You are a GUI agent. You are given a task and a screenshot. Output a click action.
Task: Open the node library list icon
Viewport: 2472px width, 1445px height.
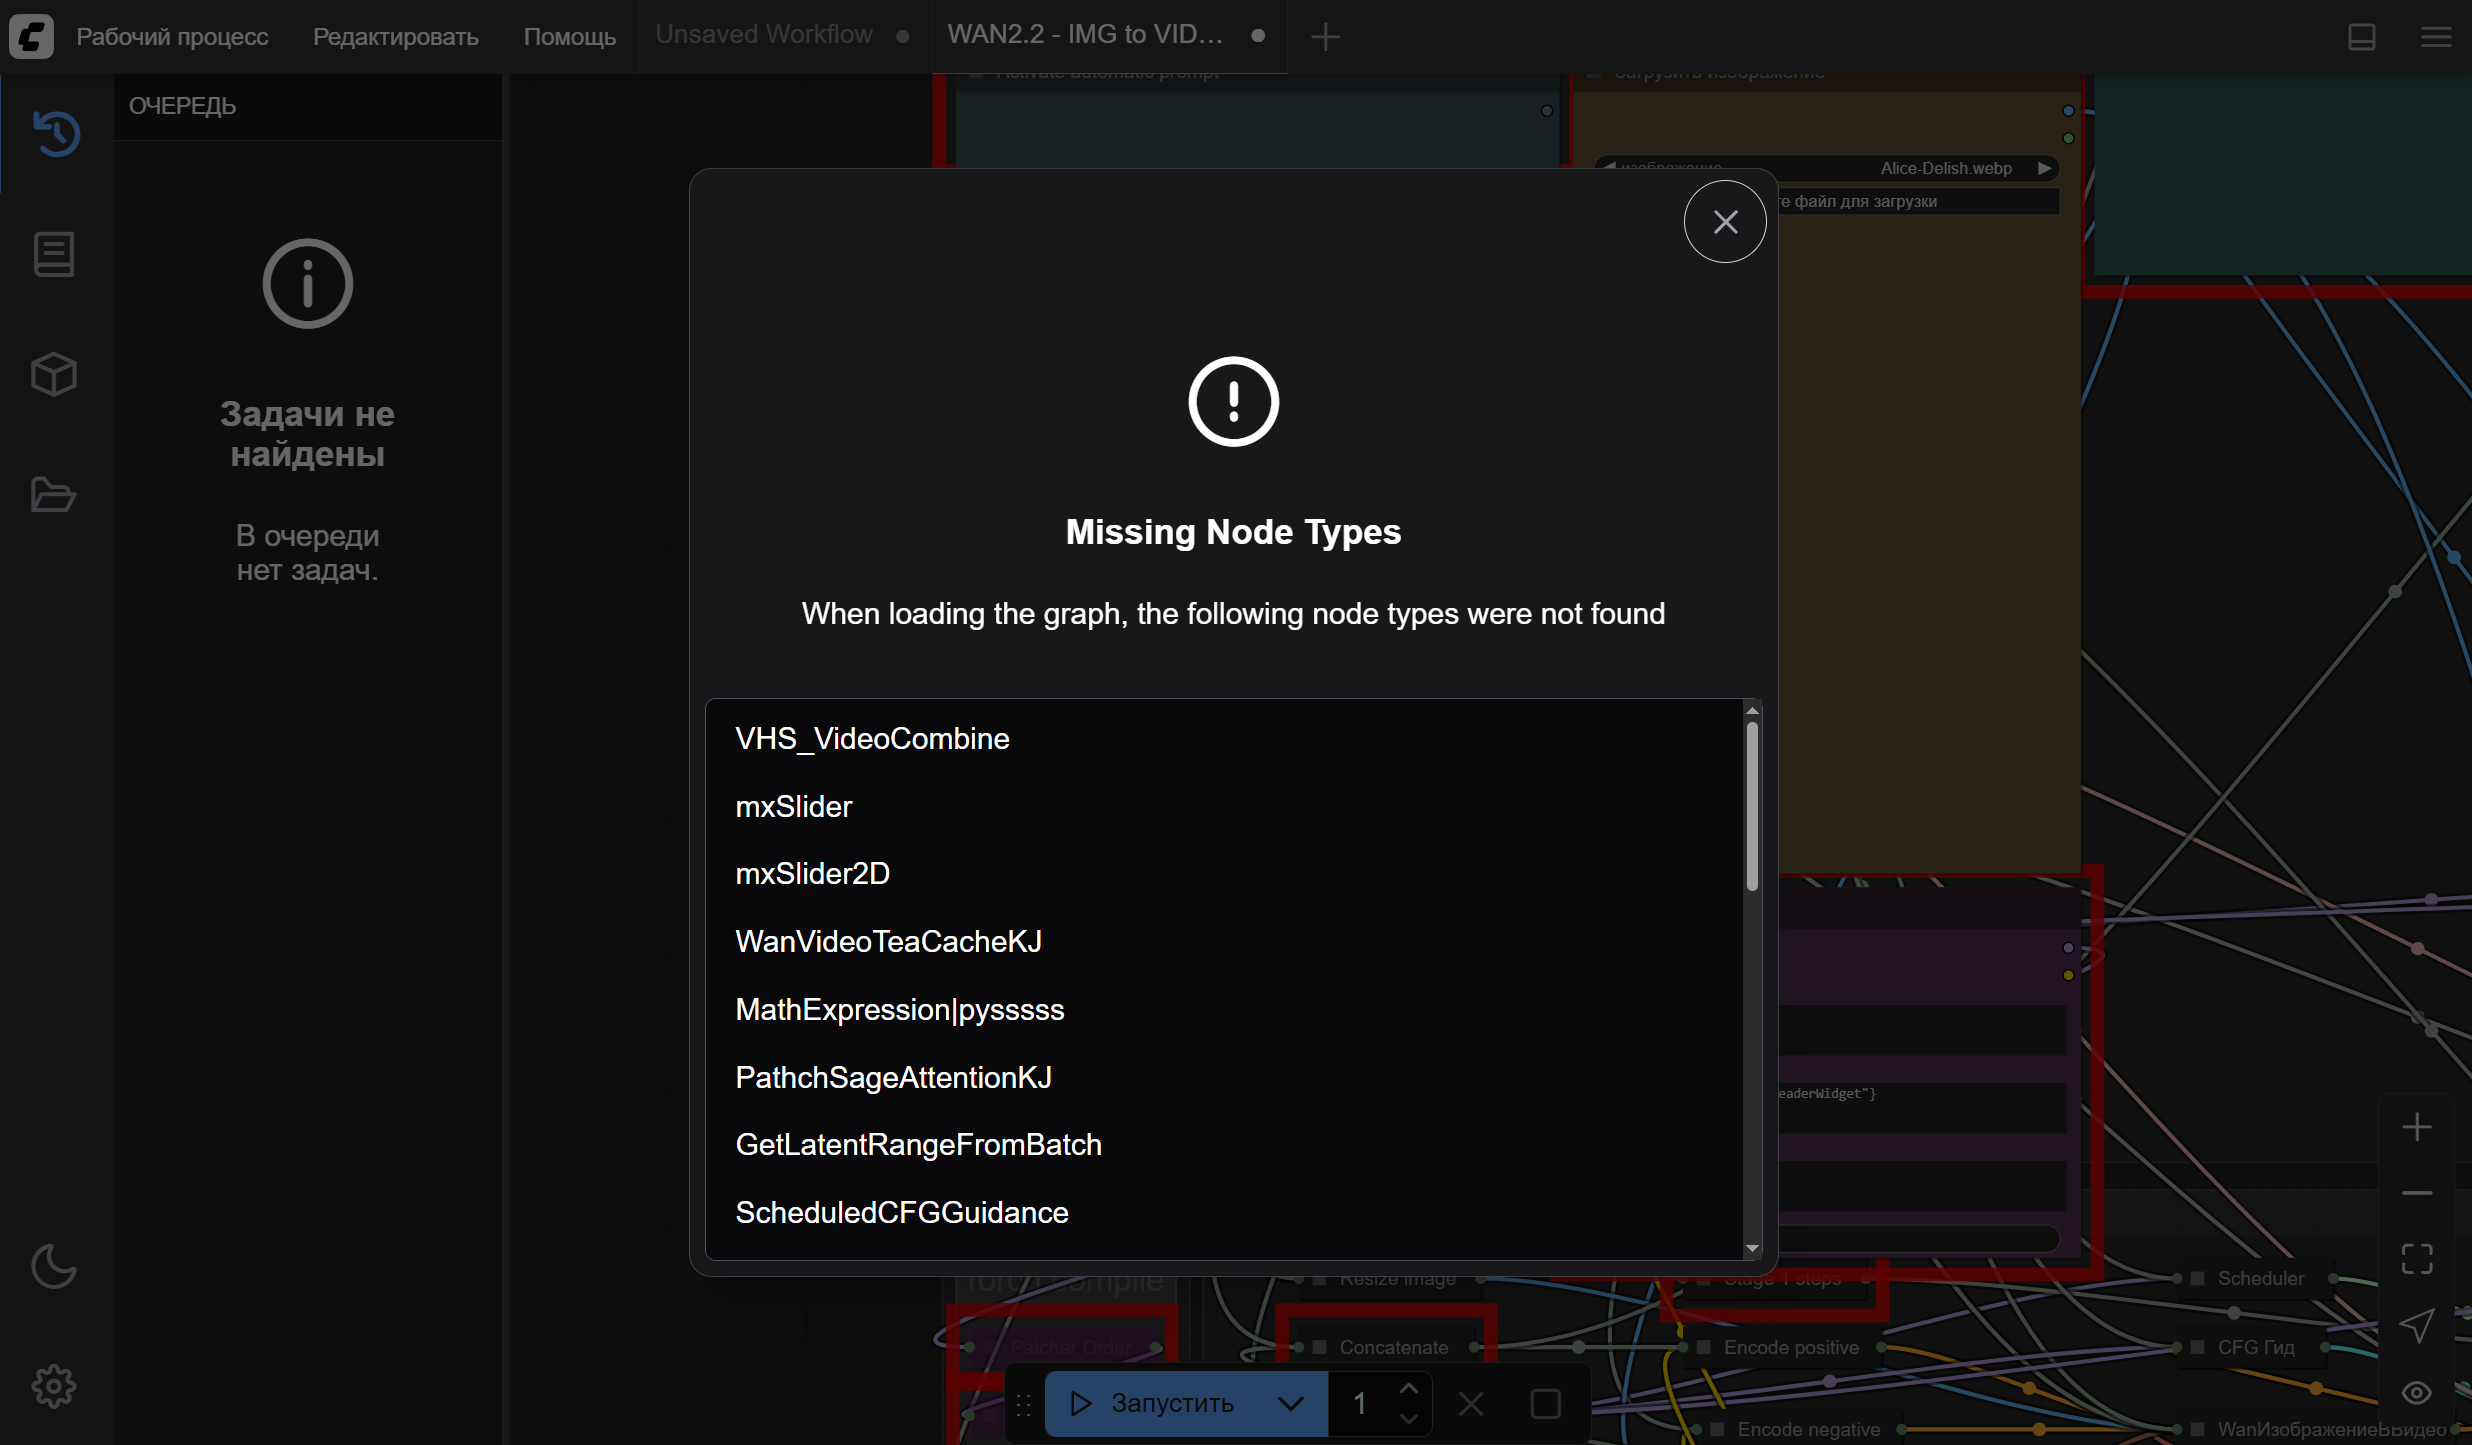54,254
